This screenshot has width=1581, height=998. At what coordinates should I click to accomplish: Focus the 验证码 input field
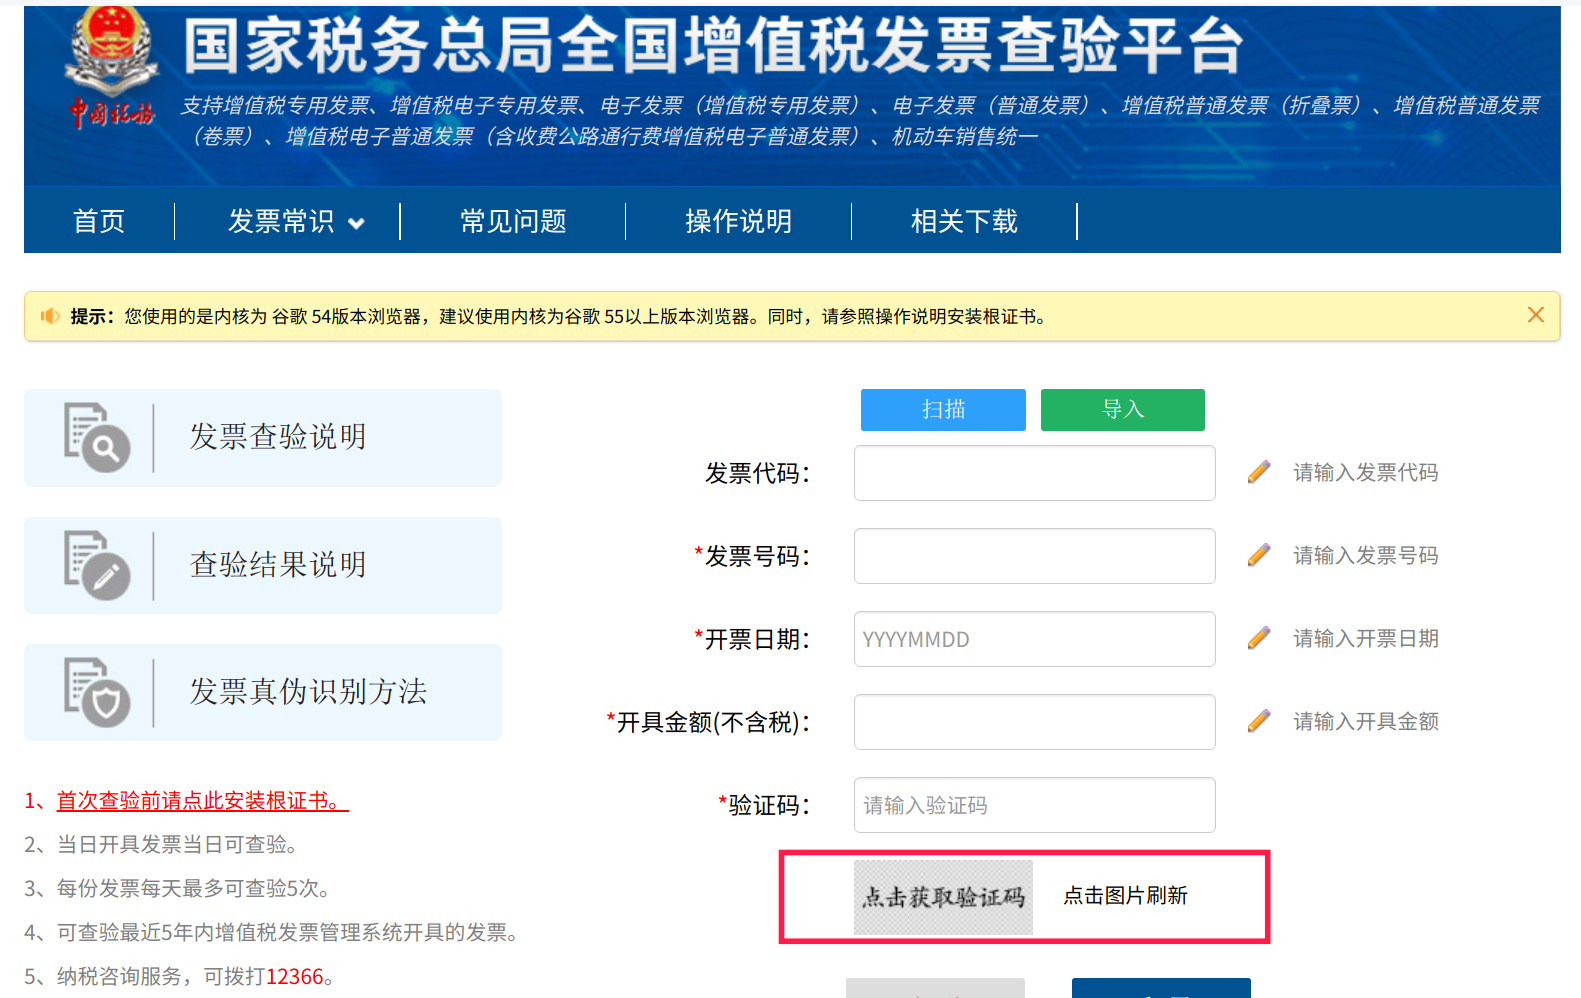point(1035,805)
